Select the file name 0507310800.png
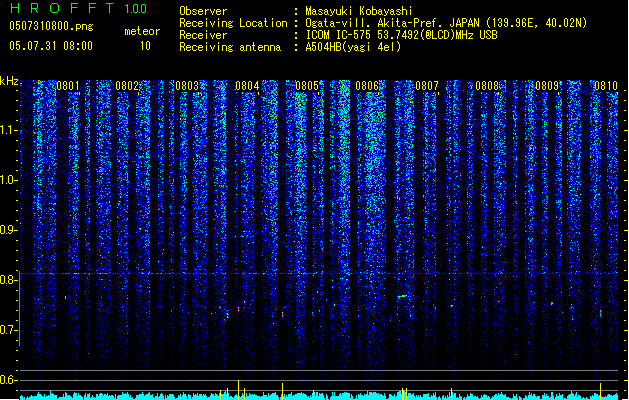Screen dimensions: 629x400 pos(51,27)
